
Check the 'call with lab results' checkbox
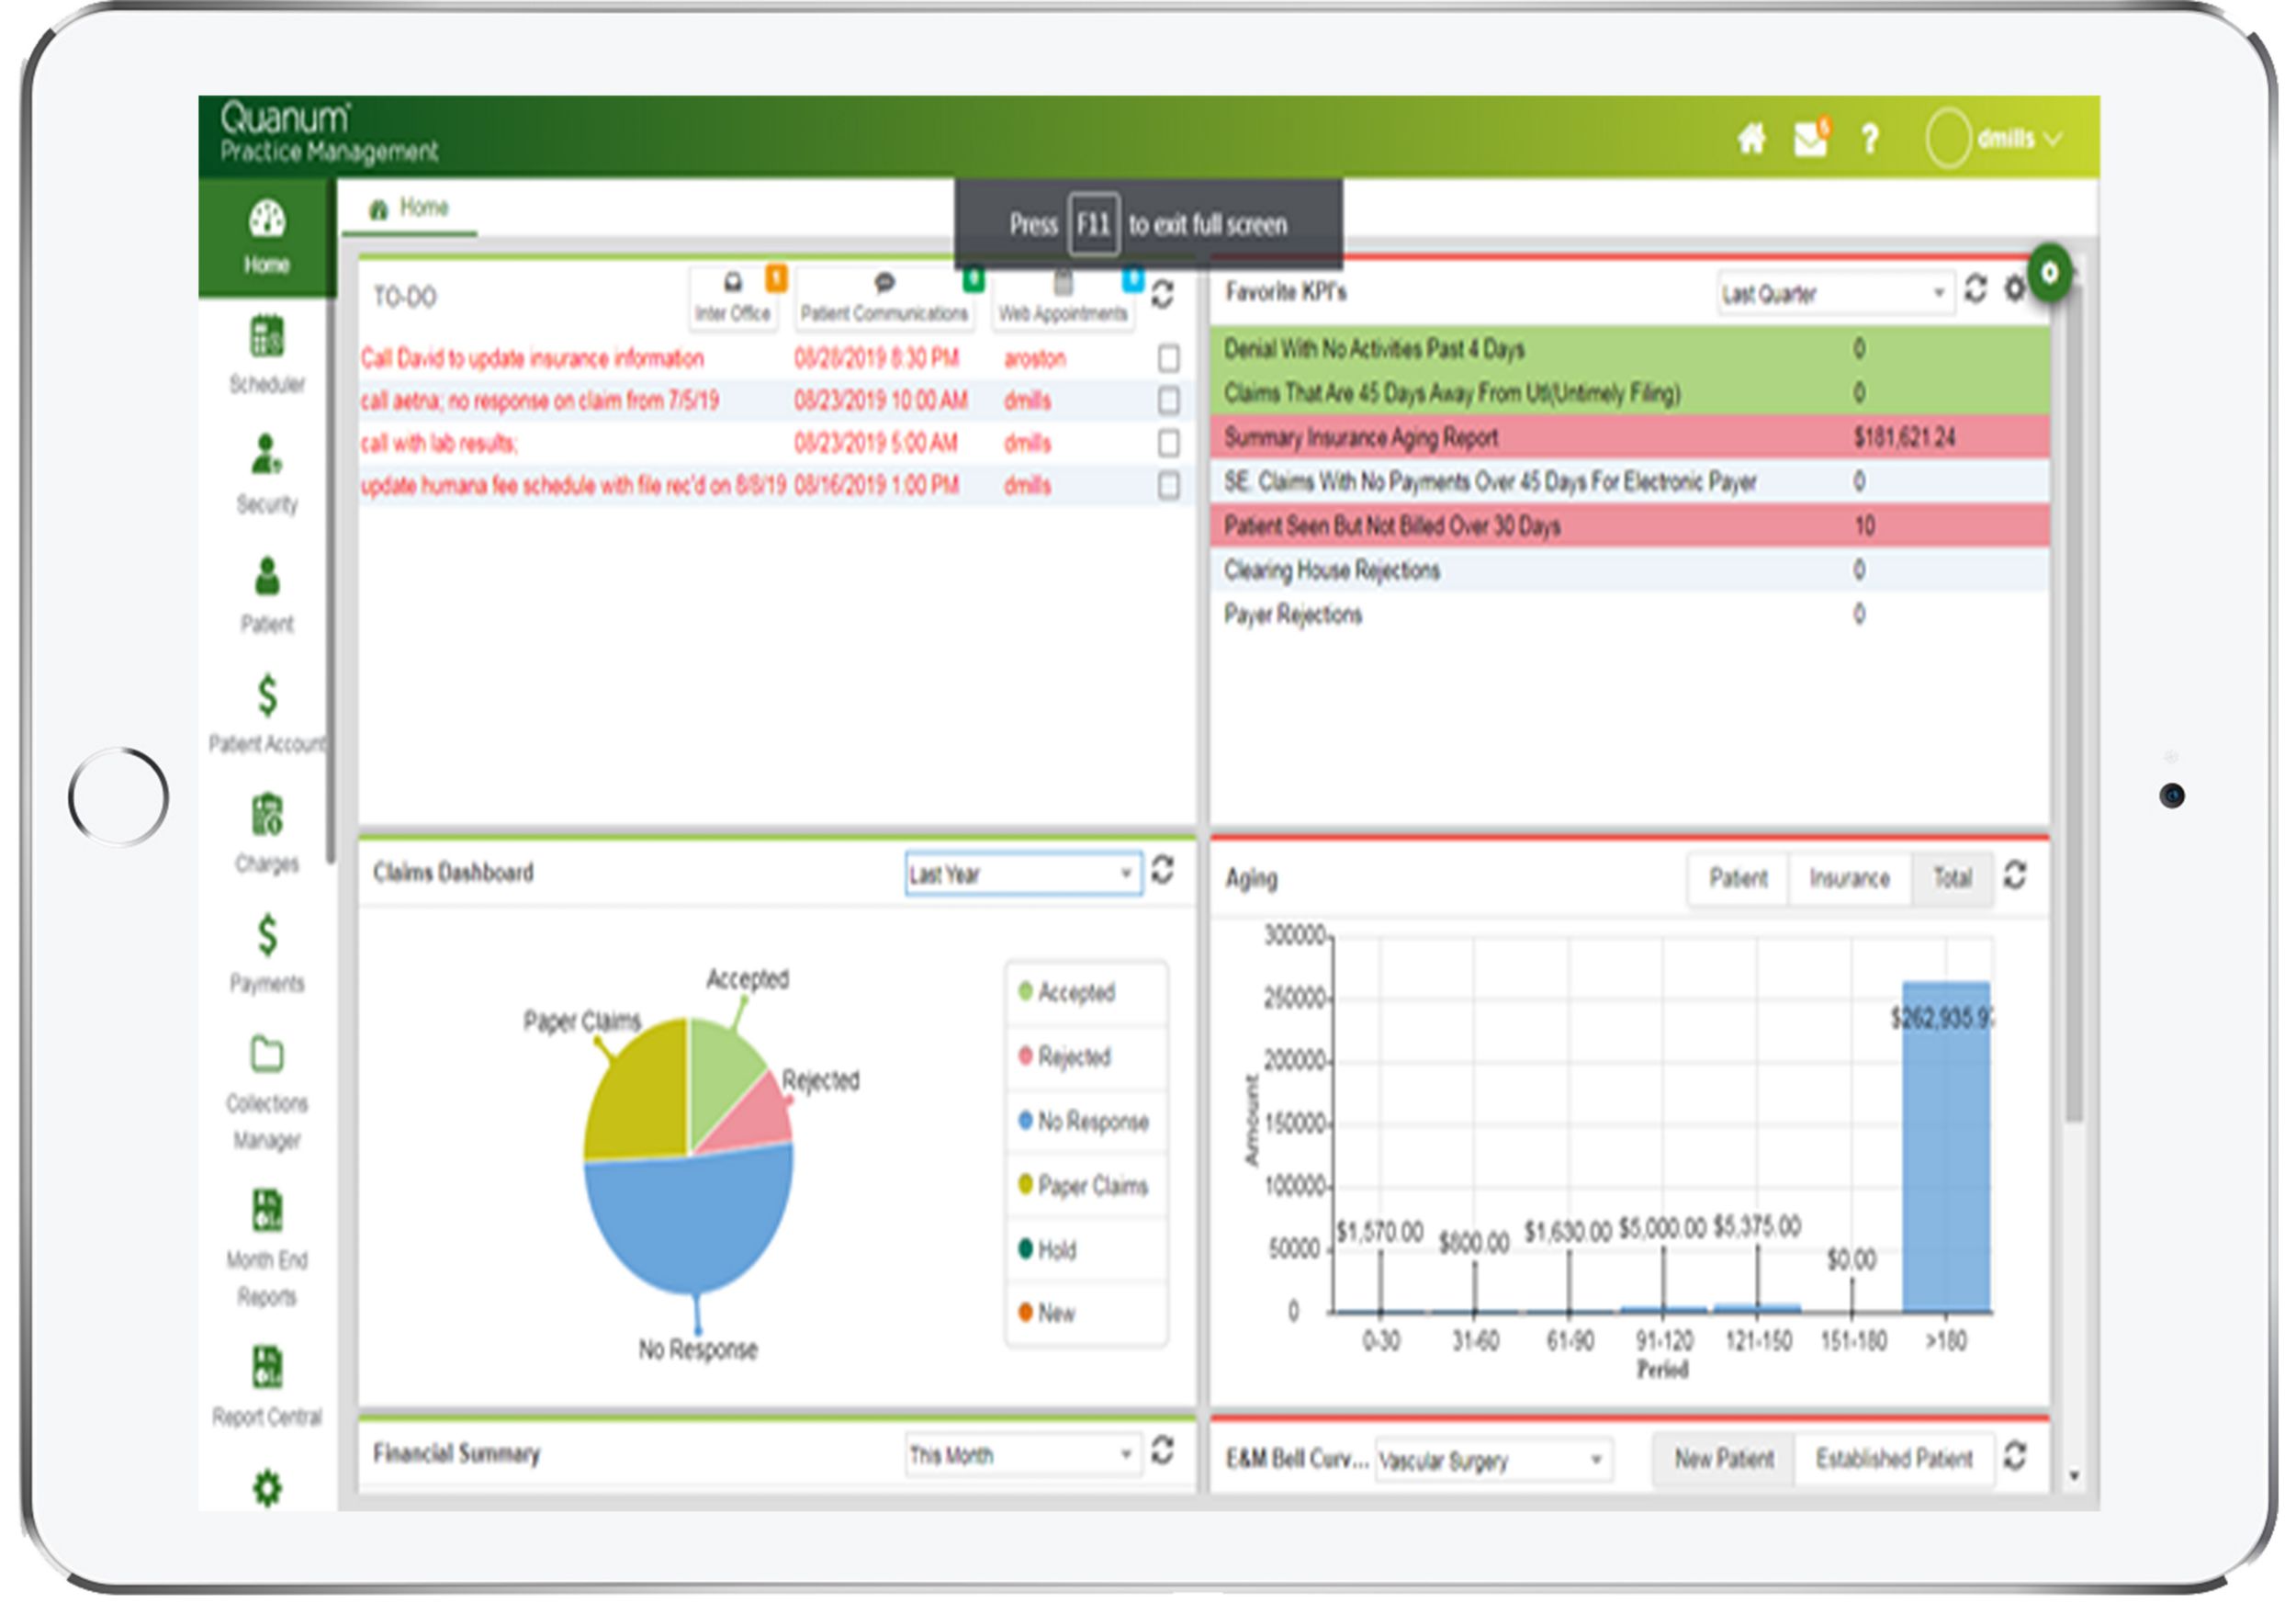[x=1168, y=443]
